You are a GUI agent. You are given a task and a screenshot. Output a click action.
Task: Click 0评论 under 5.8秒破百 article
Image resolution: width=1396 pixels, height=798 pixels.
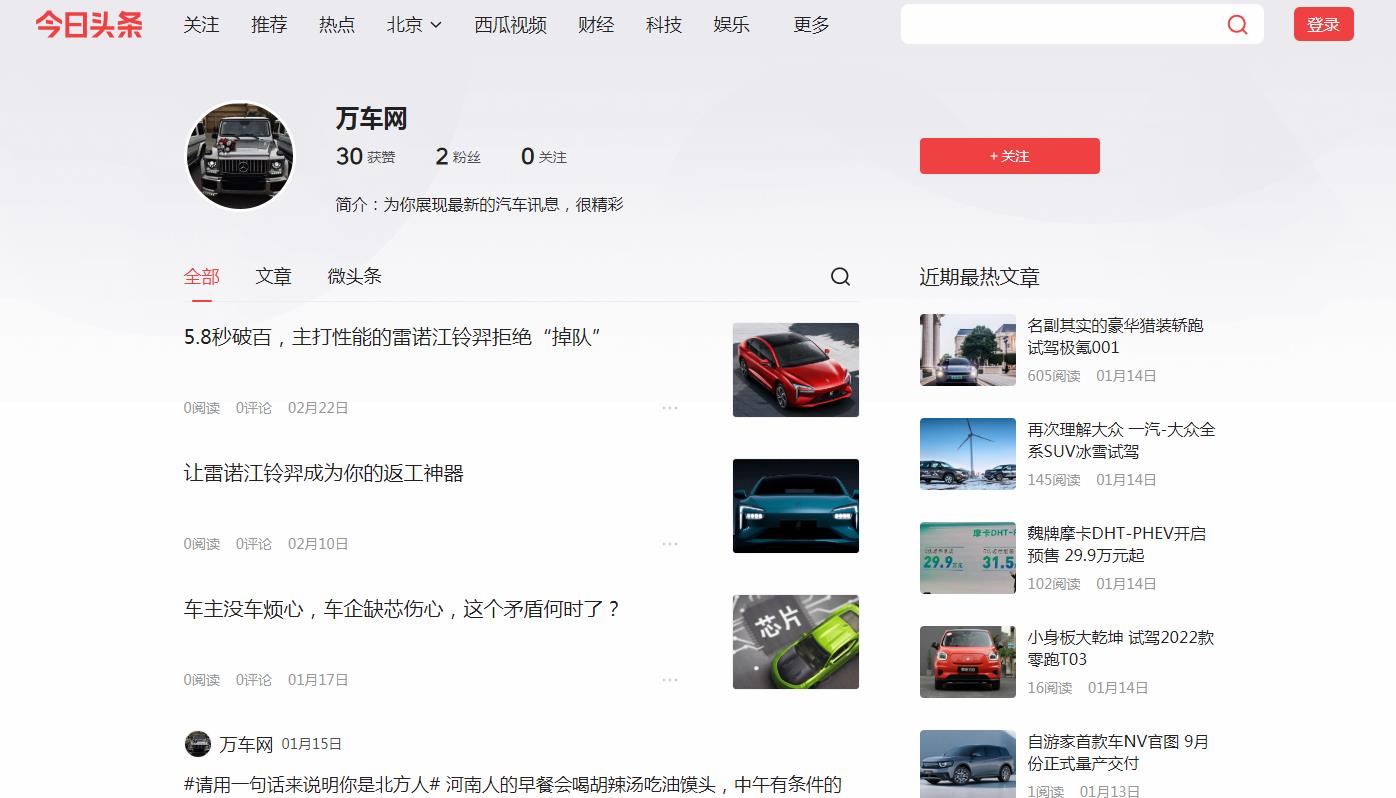tap(254, 408)
